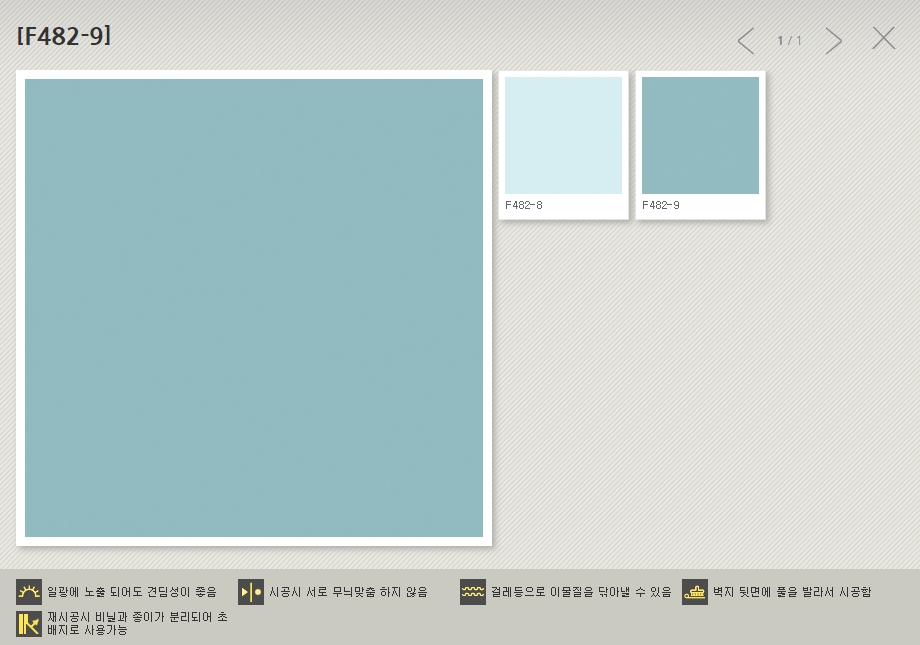Go to the previous image with left arrow
Image resolution: width=920 pixels, height=645 pixels.
tap(746, 41)
